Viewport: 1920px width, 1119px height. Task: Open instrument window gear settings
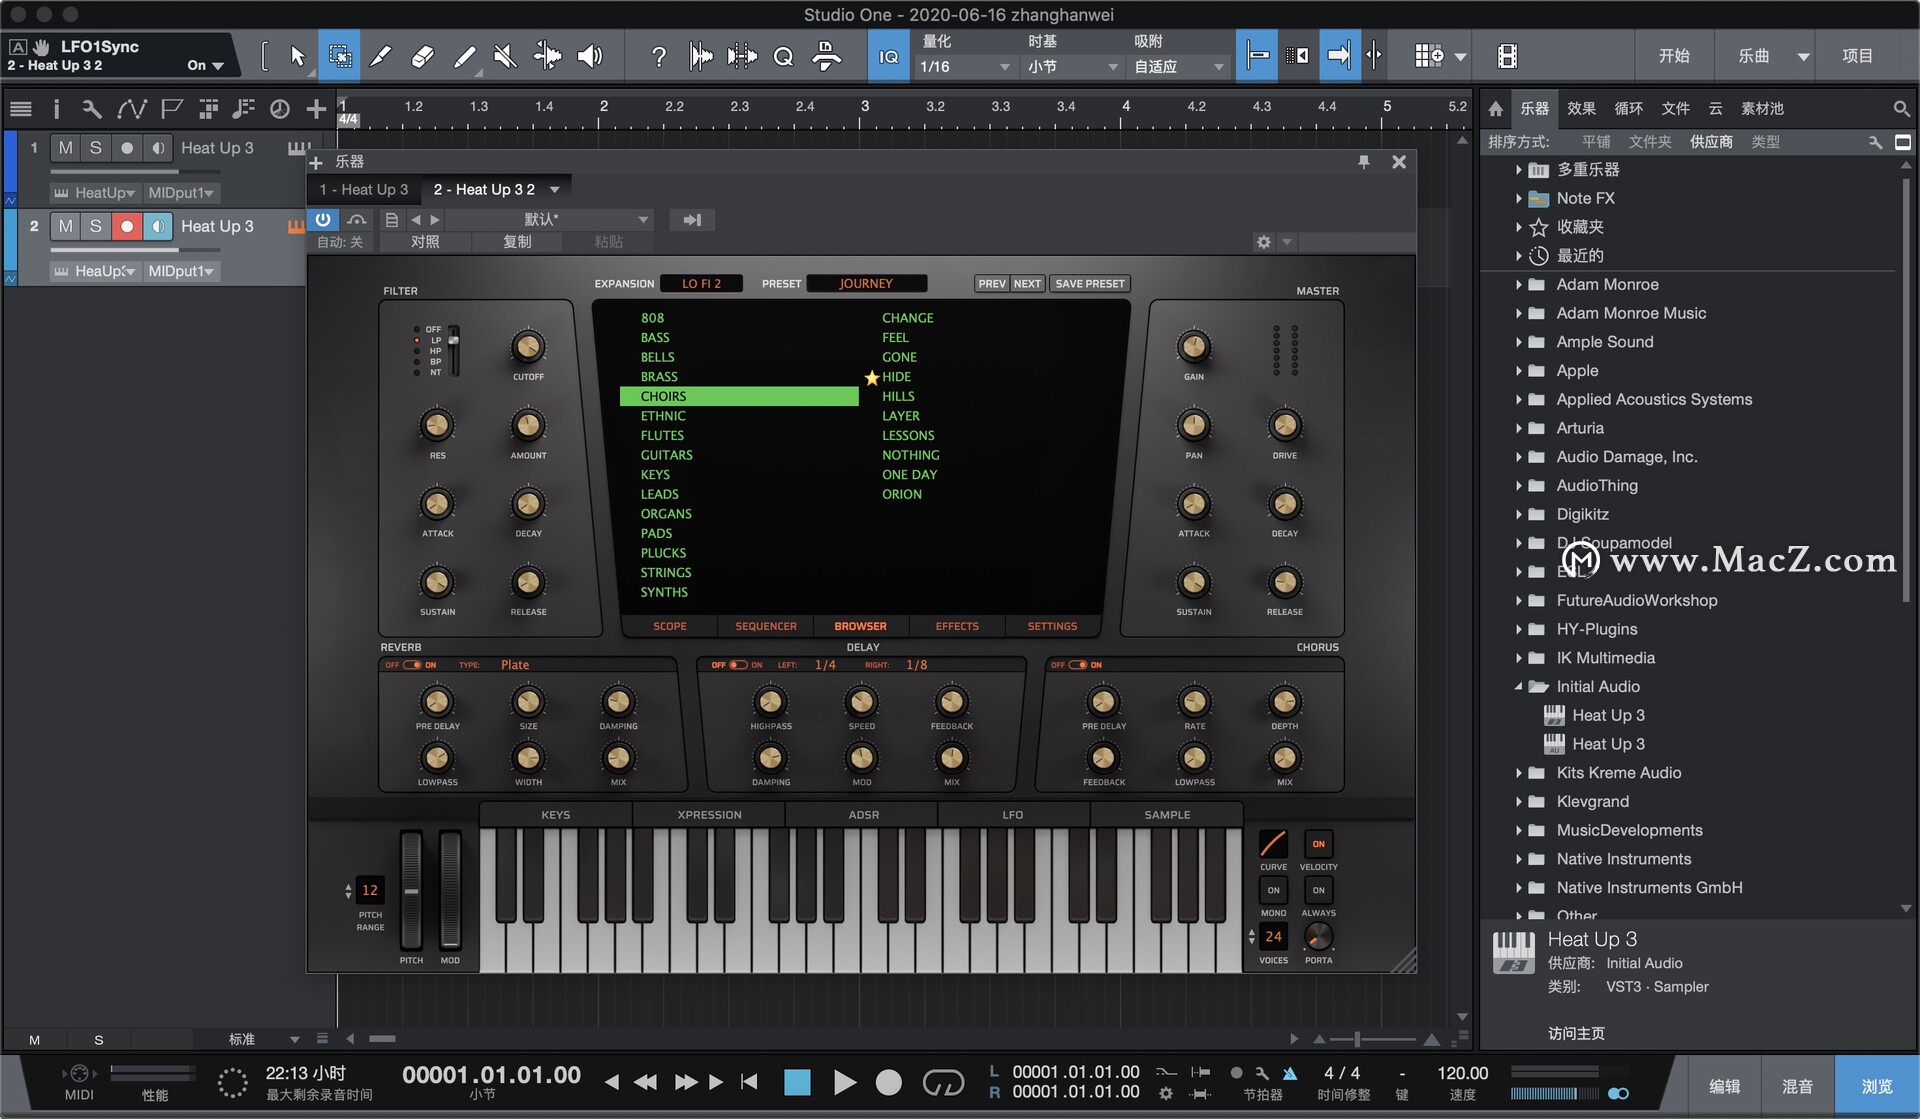click(x=1264, y=242)
